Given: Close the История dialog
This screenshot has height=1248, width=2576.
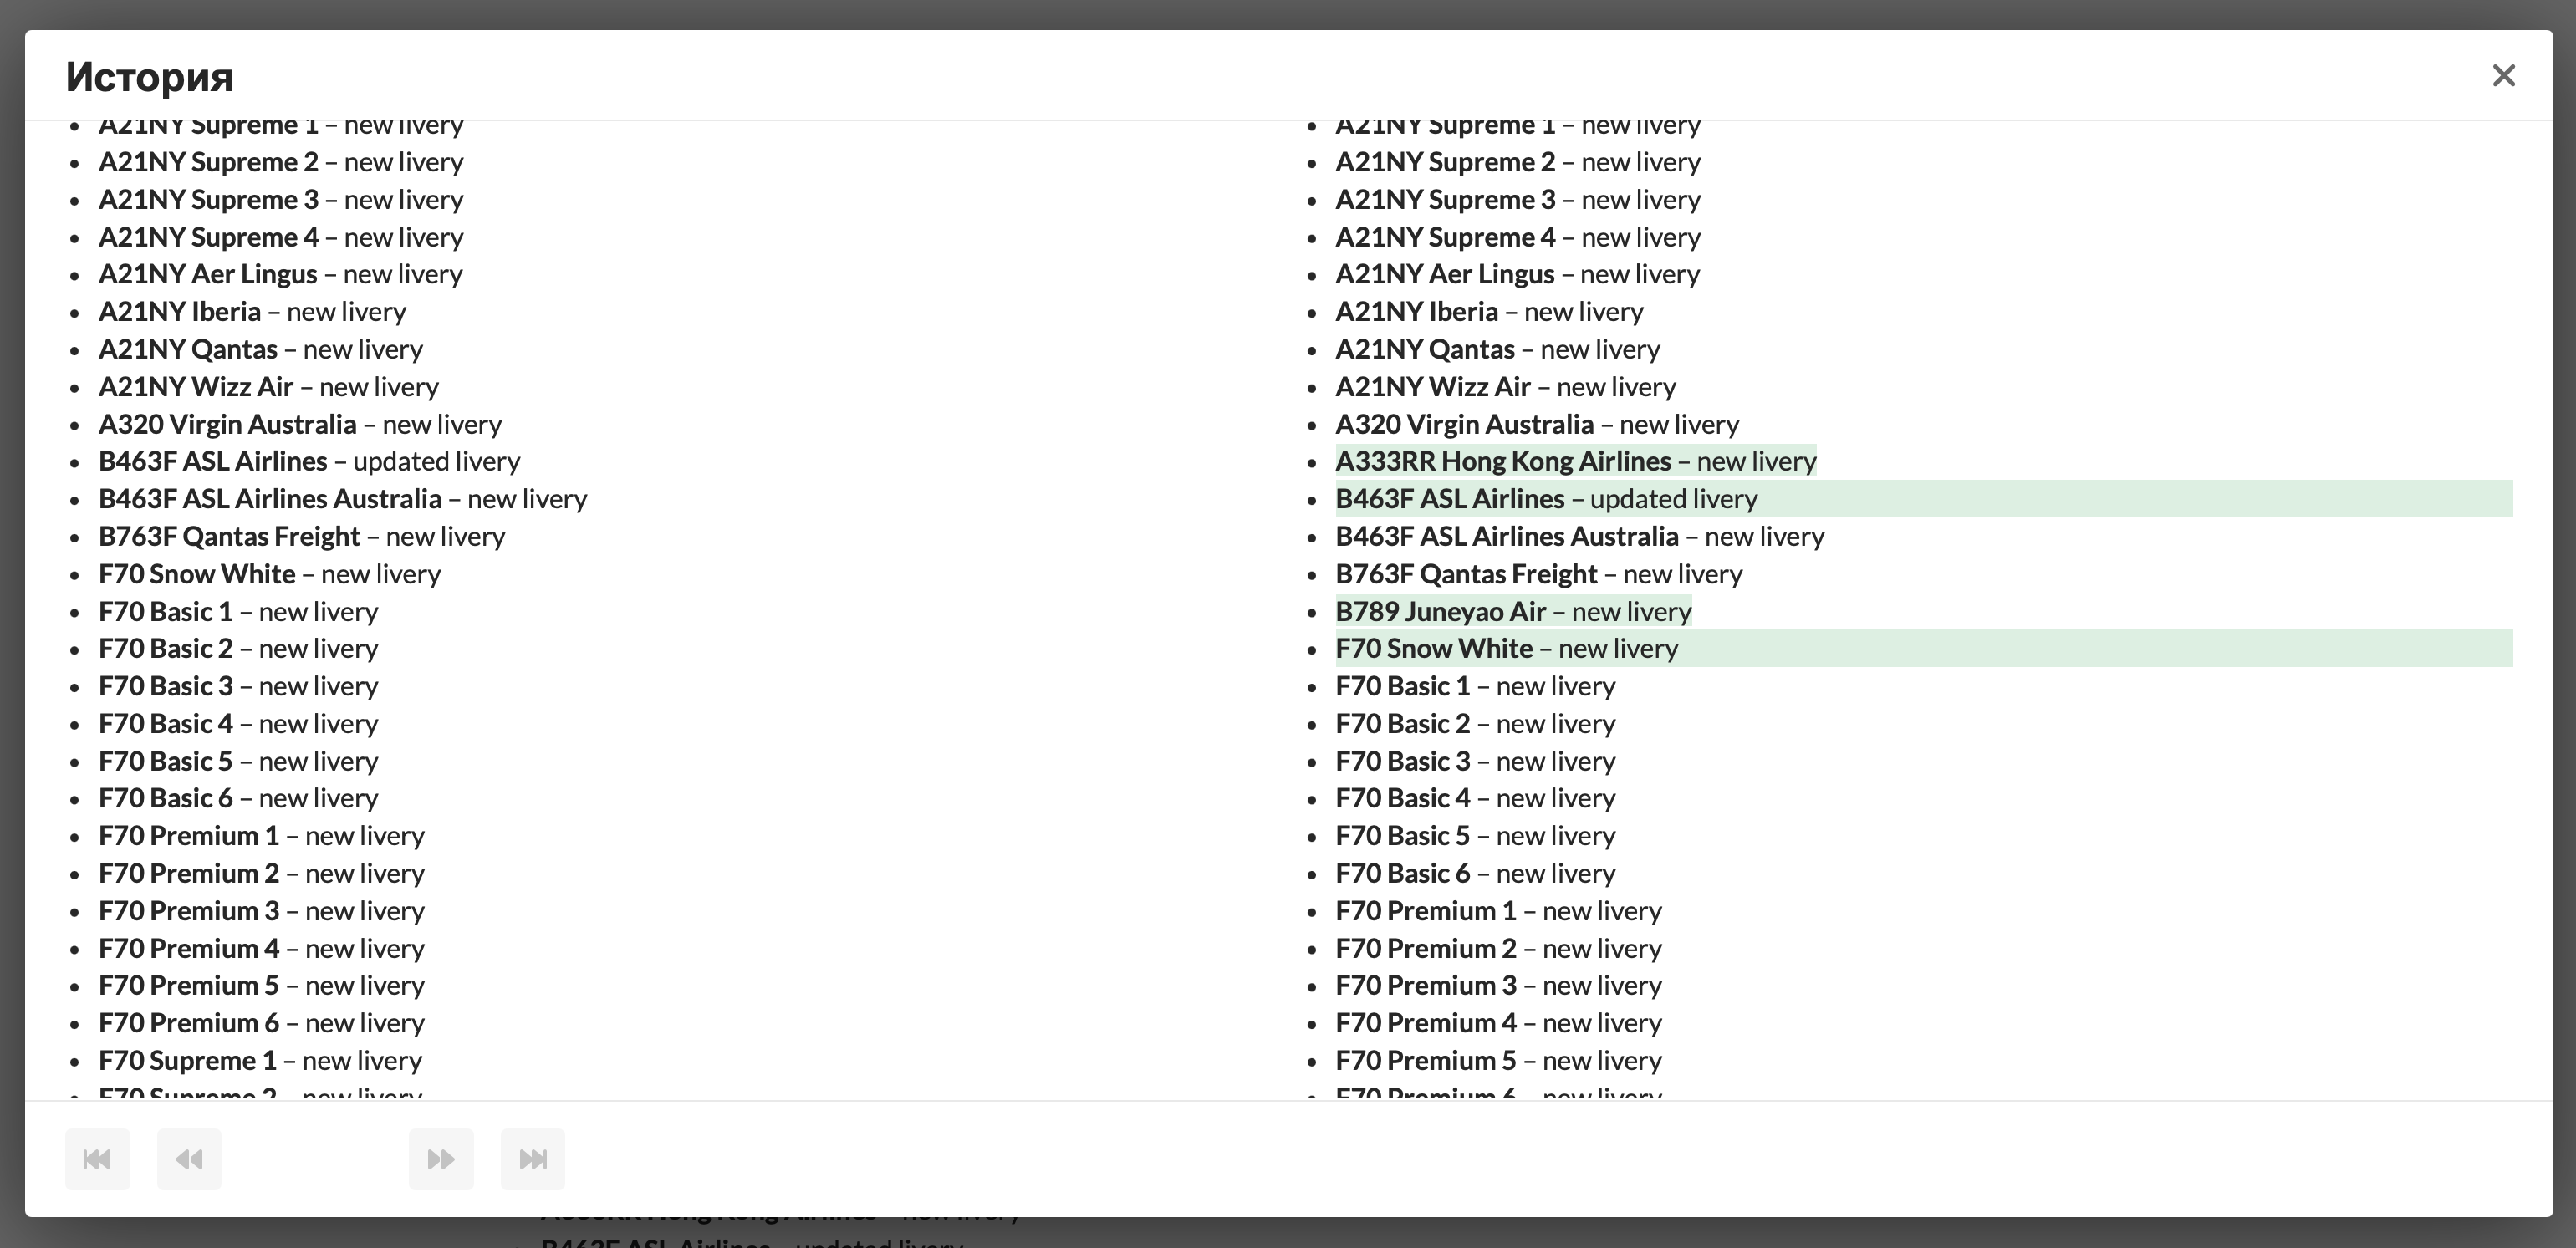Looking at the screenshot, I should click(x=2503, y=76).
